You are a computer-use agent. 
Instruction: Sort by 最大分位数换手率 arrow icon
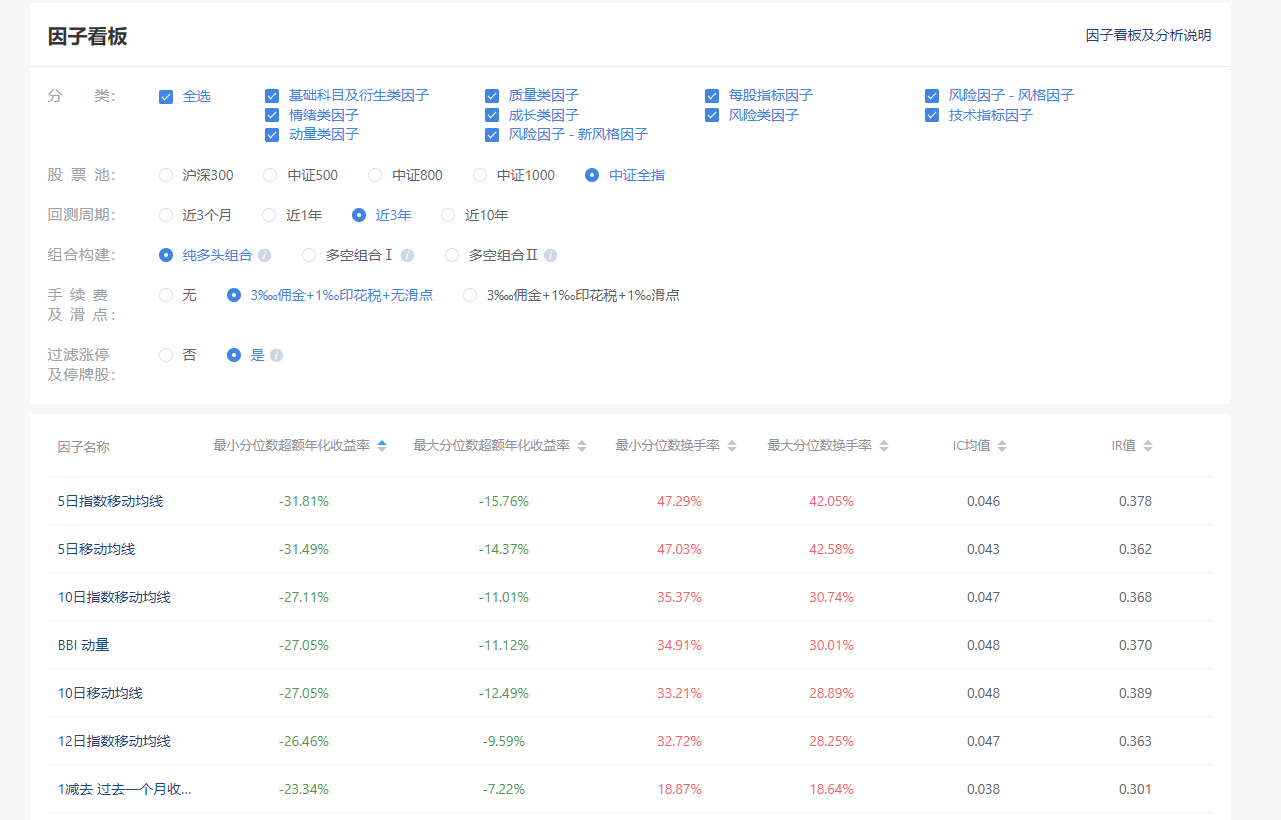pos(884,446)
